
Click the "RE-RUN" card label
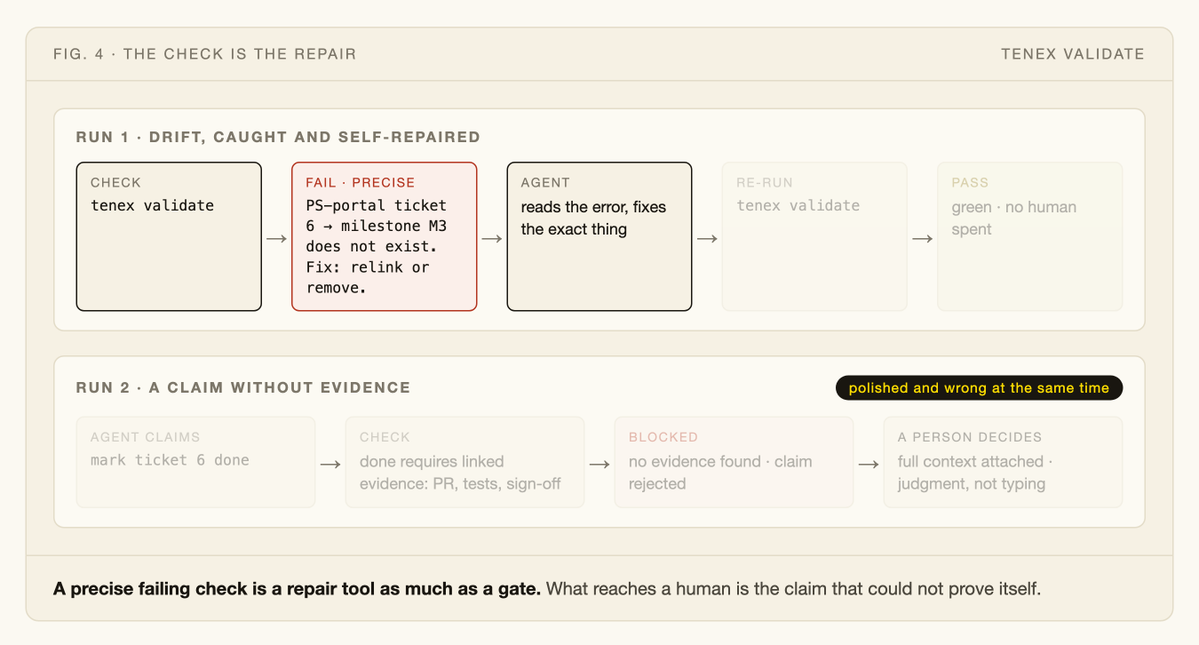pos(765,183)
